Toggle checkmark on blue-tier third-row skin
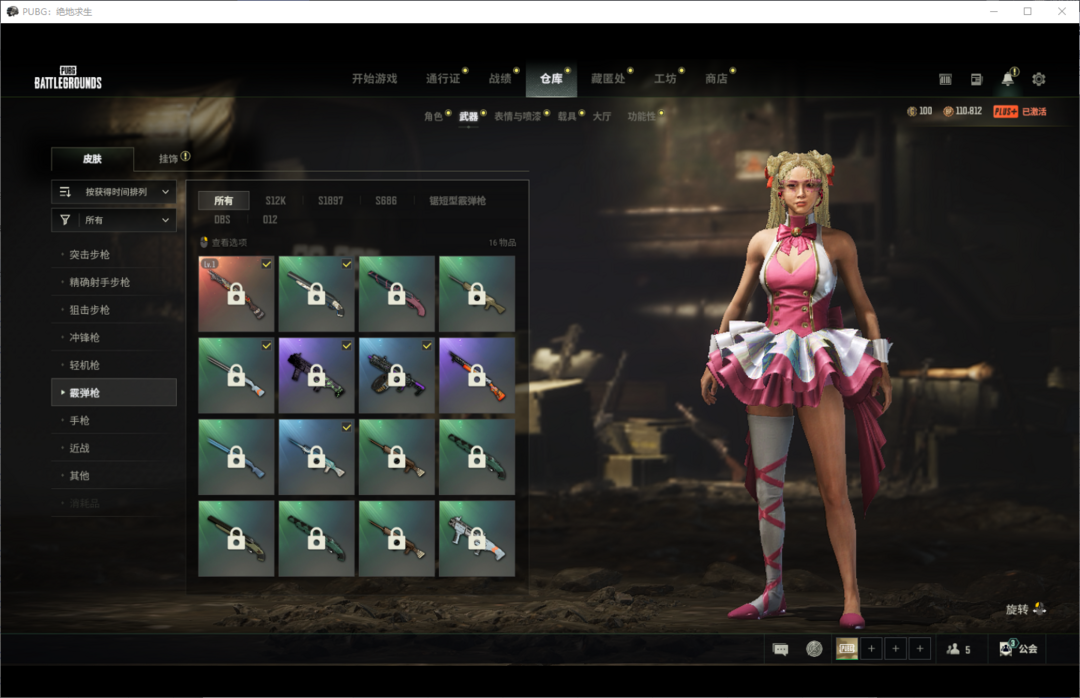Viewport: 1080px width, 698px height. (x=346, y=427)
